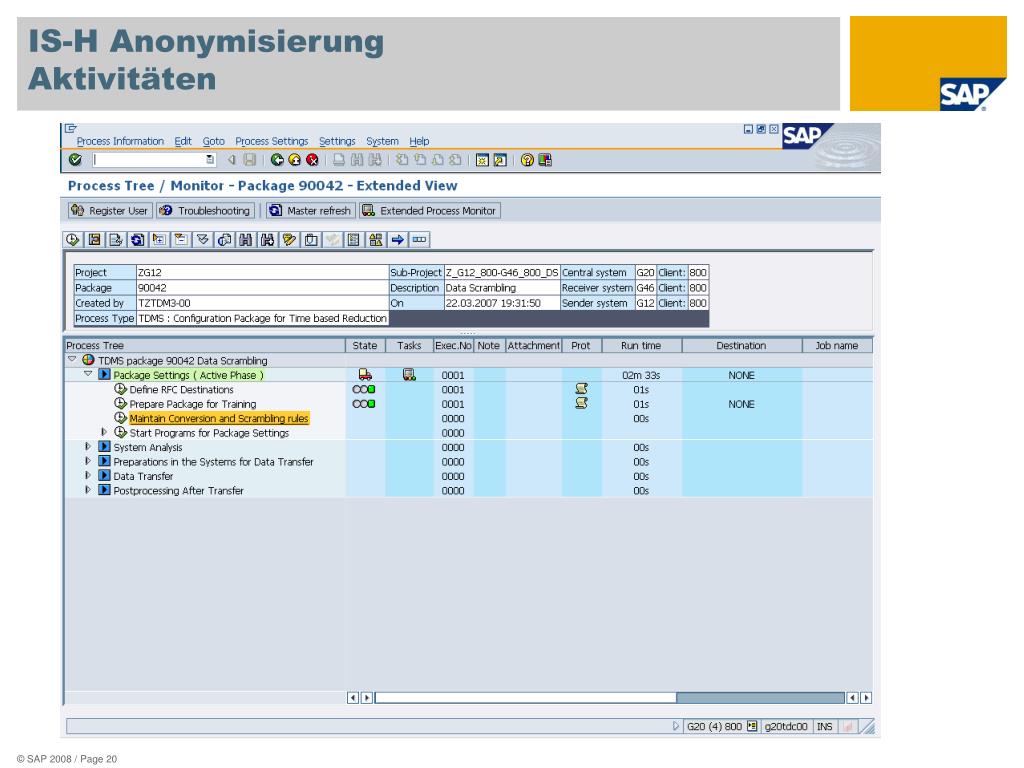The image size is (1024, 768).
Task: Click the refresh icon in tree toolbar
Action: coord(137,240)
